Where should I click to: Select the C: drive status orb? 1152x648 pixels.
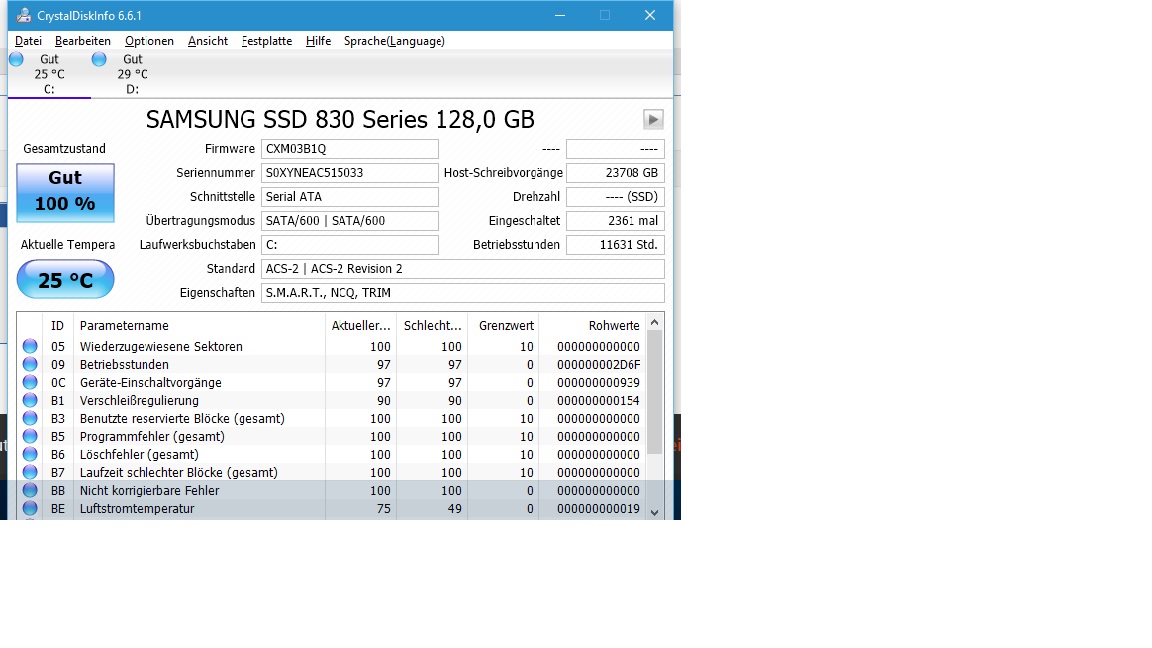(x=16, y=60)
